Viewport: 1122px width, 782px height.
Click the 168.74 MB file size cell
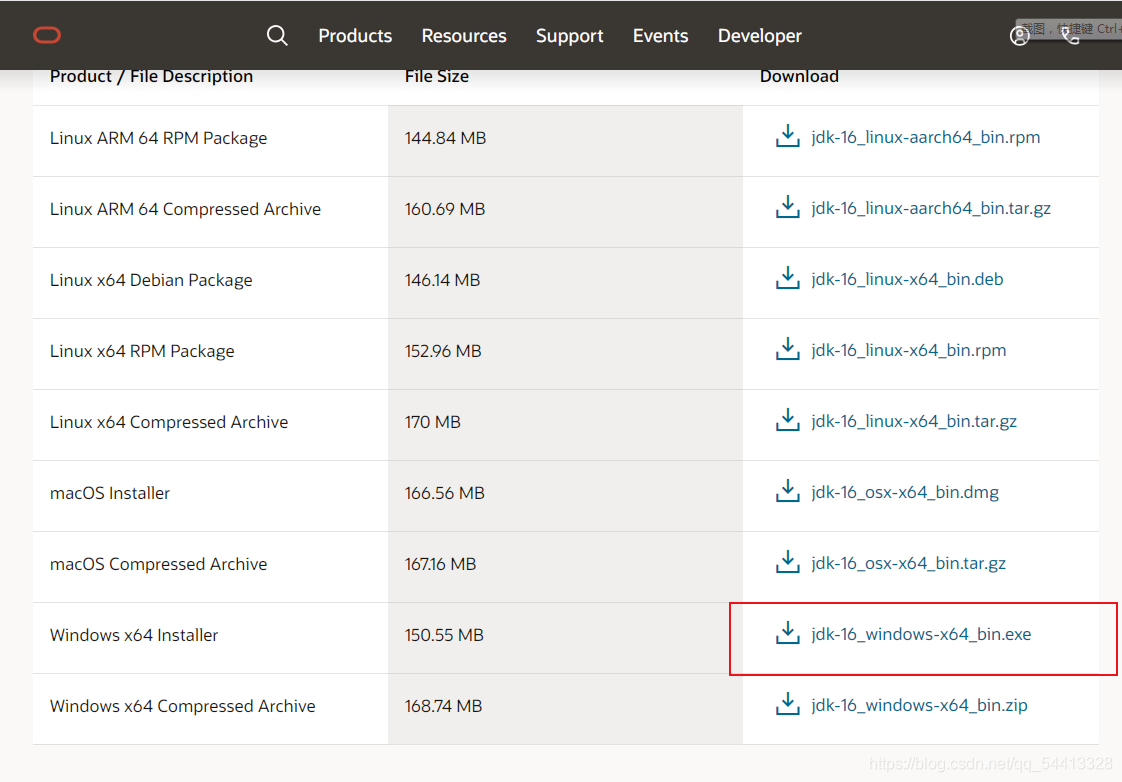pos(565,708)
